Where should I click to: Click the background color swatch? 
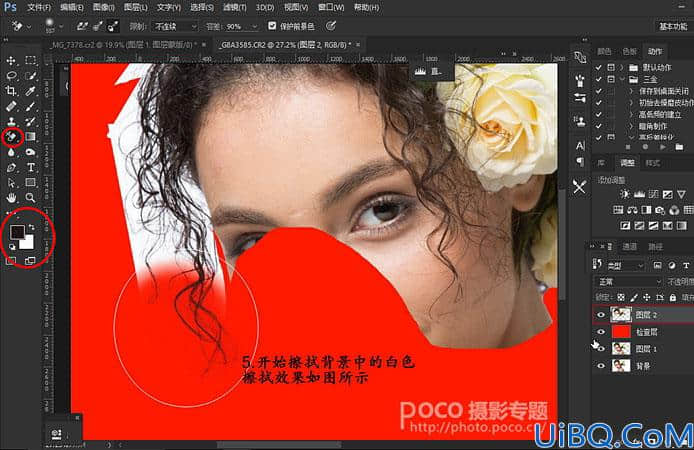pyautogui.click(x=28, y=243)
